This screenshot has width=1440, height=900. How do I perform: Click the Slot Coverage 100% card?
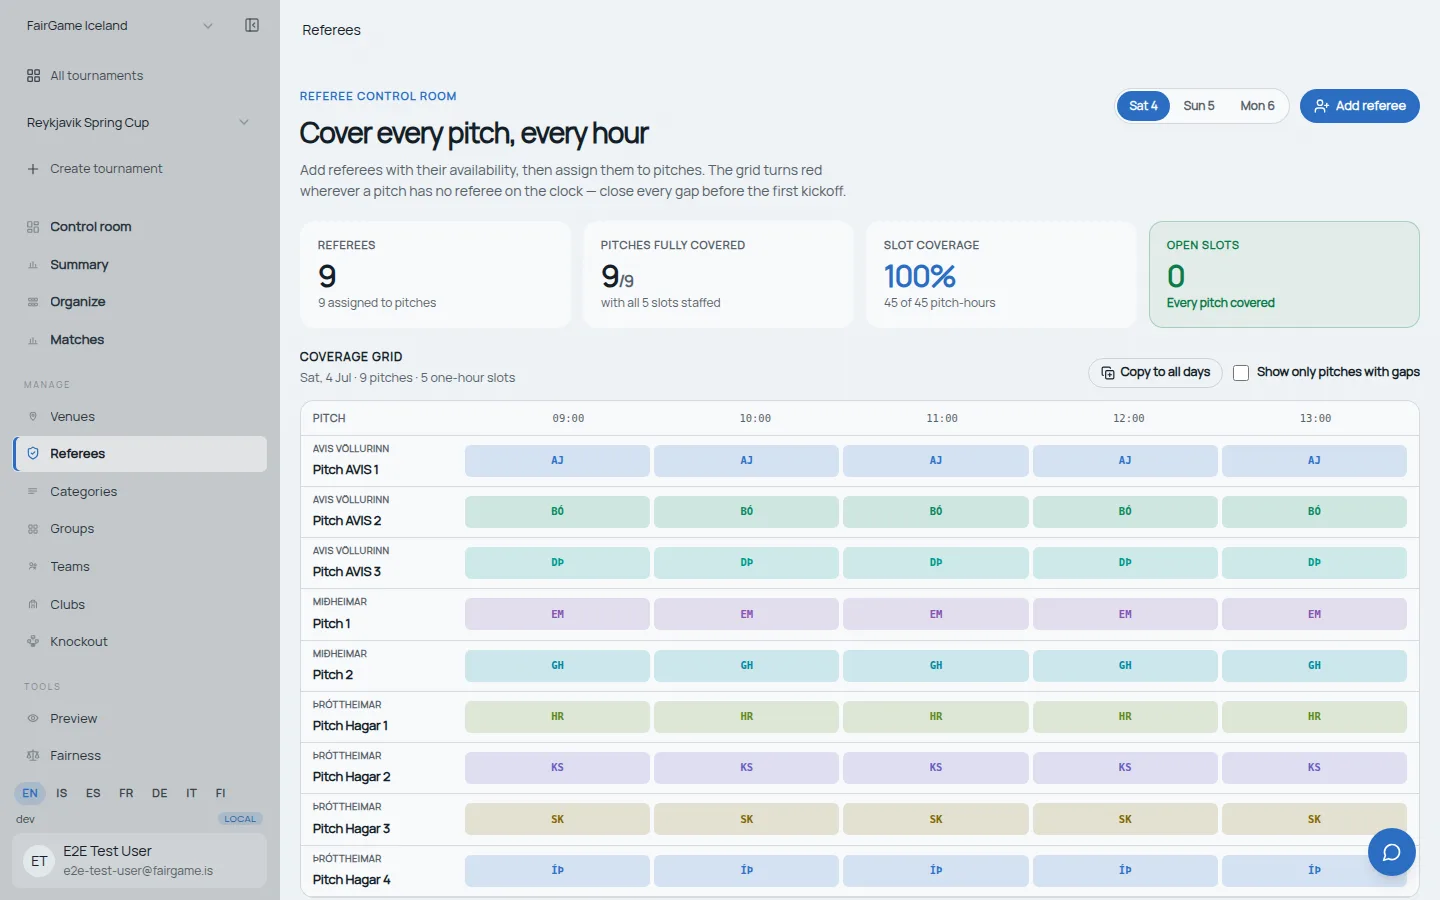pos(1001,275)
